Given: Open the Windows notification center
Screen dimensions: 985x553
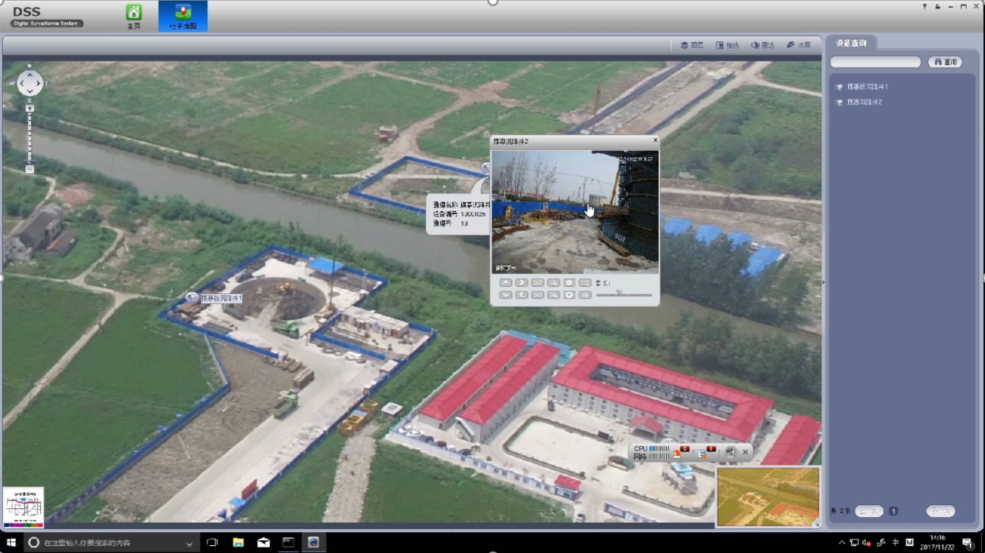Looking at the screenshot, I should pos(967,543).
